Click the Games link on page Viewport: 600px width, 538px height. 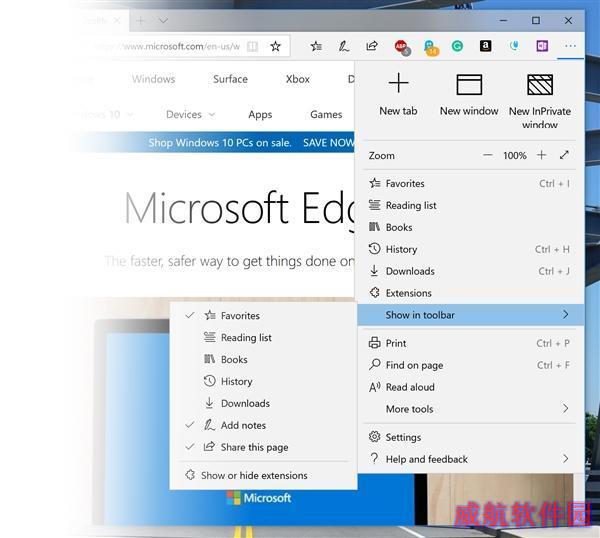pyautogui.click(x=326, y=114)
